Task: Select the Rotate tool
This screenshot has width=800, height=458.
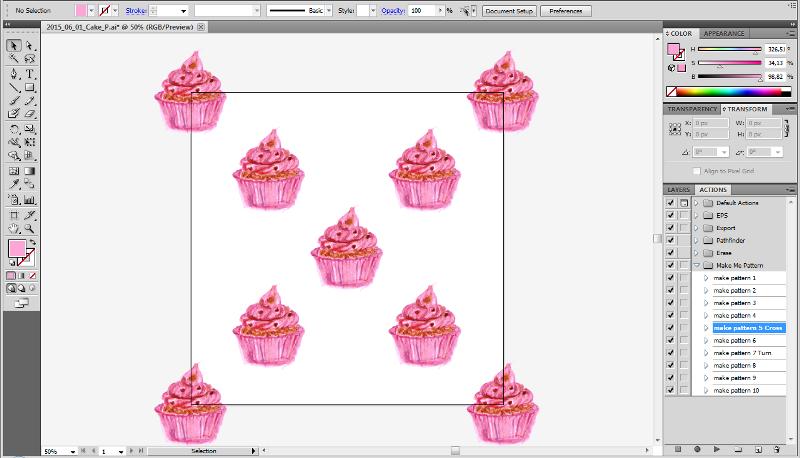Action: tap(14, 129)
